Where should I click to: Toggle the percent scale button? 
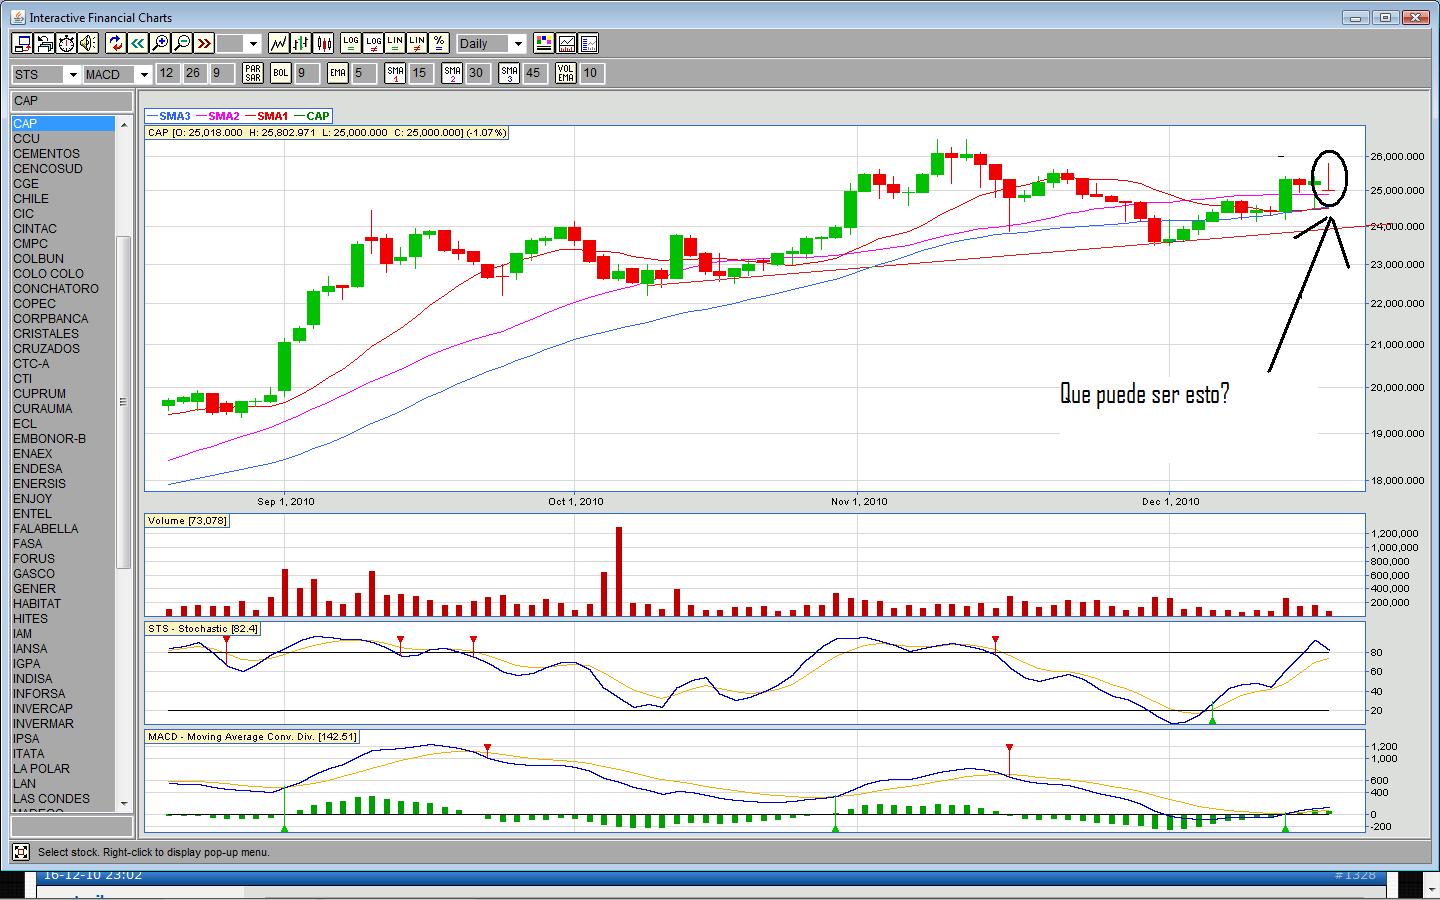click(x=439, y=43)
